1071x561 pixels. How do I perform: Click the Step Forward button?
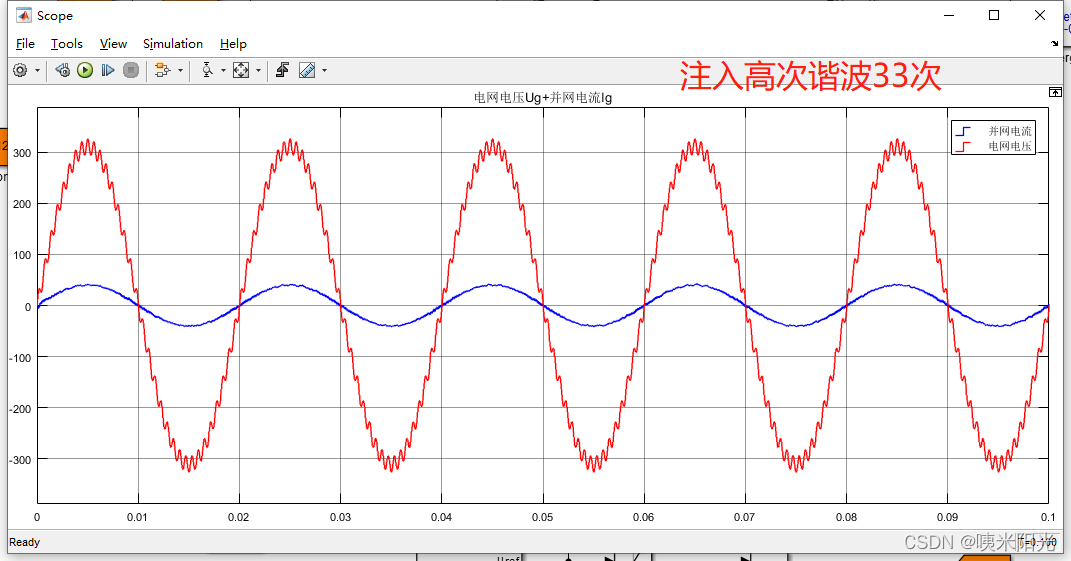tap(108, 70)
